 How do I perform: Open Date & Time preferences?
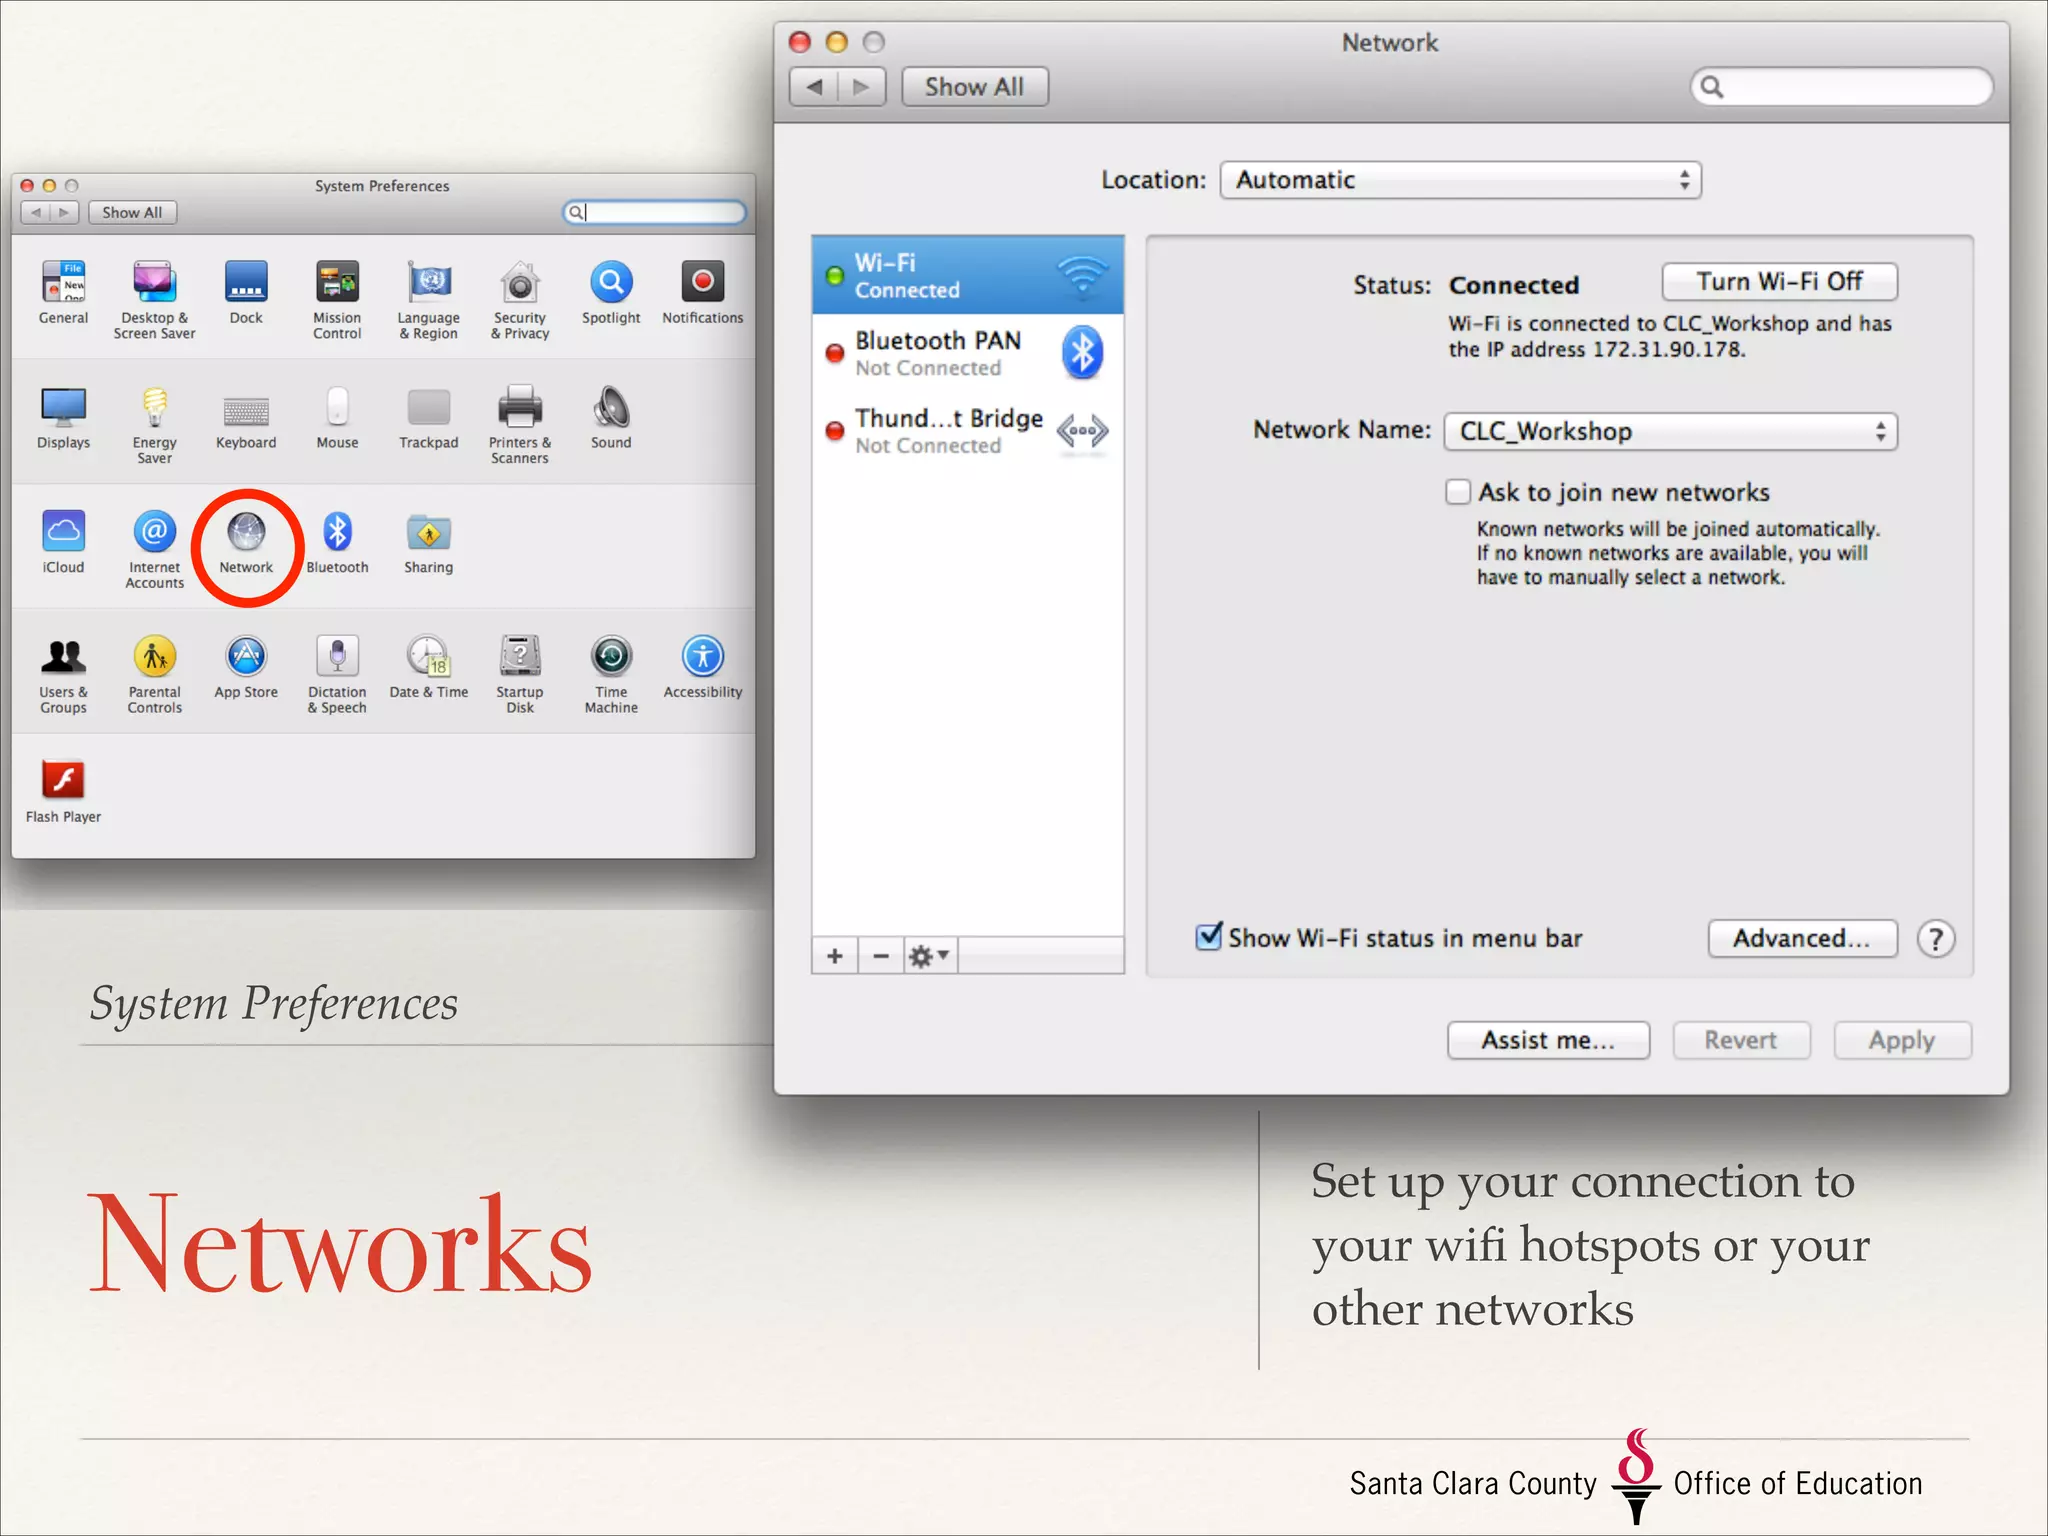coord(429,657)
